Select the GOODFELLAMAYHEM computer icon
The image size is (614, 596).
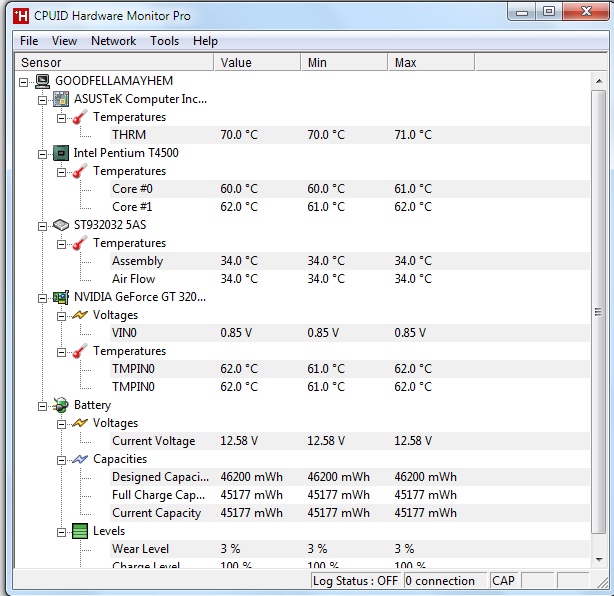click(x=42, y=81)
